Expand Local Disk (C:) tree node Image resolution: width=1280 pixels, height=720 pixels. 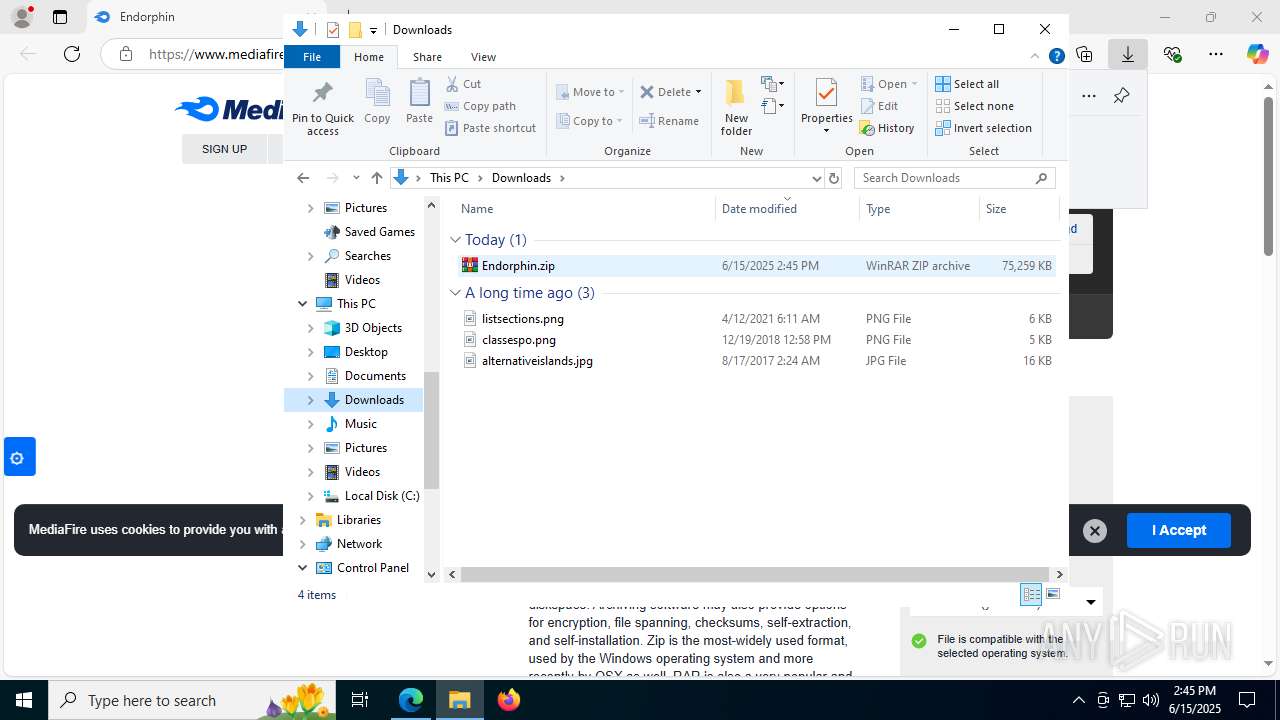coord(310,496)
